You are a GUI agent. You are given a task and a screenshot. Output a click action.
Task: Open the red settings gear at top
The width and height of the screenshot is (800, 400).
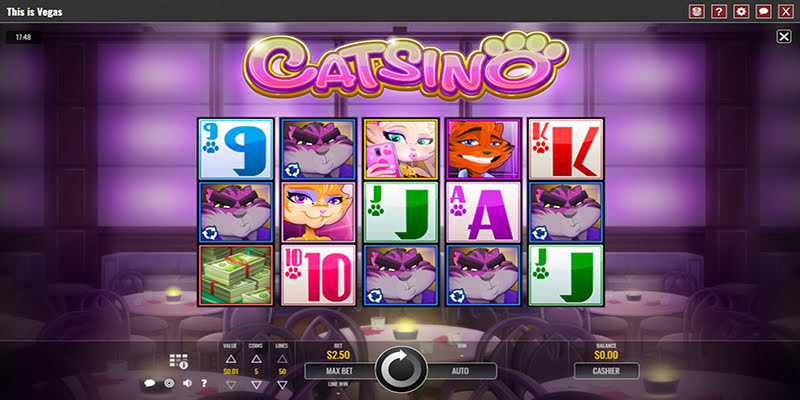tap(741, 11)
